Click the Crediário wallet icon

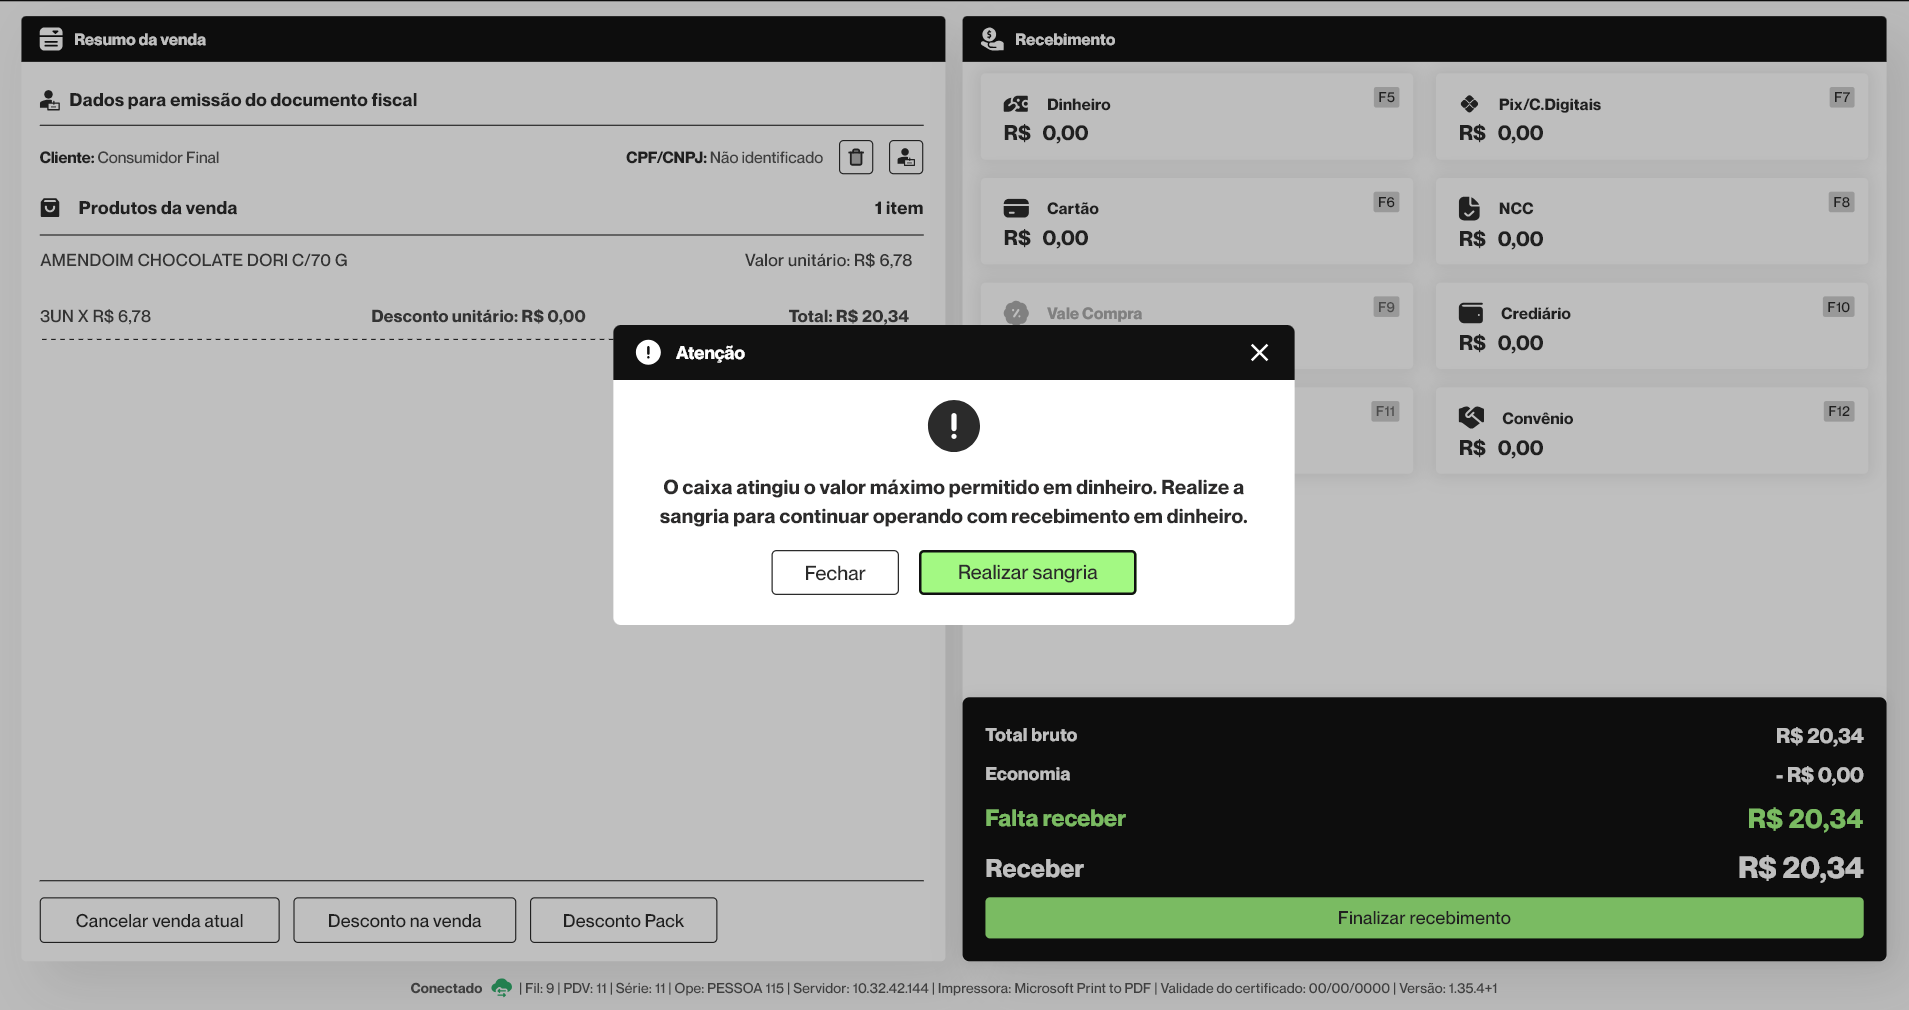point(1471,313)
